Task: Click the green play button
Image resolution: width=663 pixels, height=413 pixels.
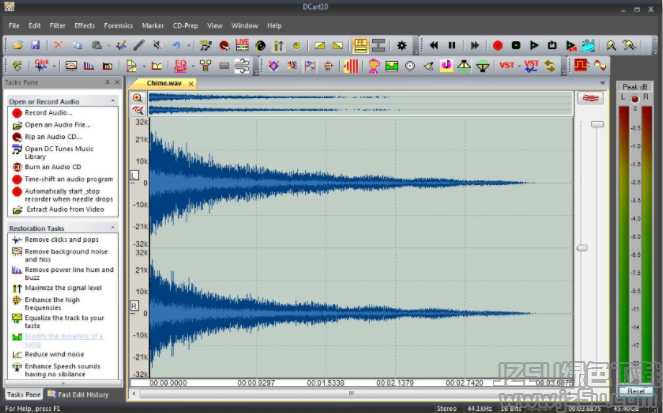Action: (x=534, y=45)
